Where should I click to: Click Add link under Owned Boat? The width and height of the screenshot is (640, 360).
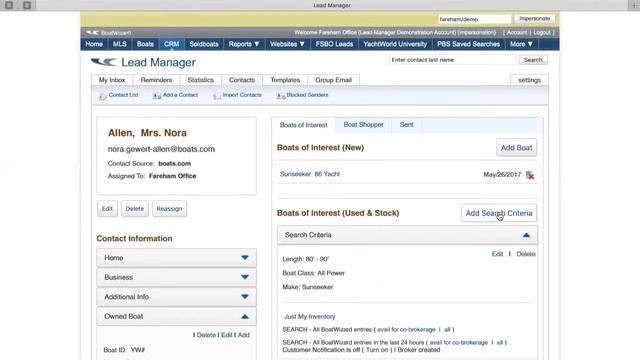(244, 335)
